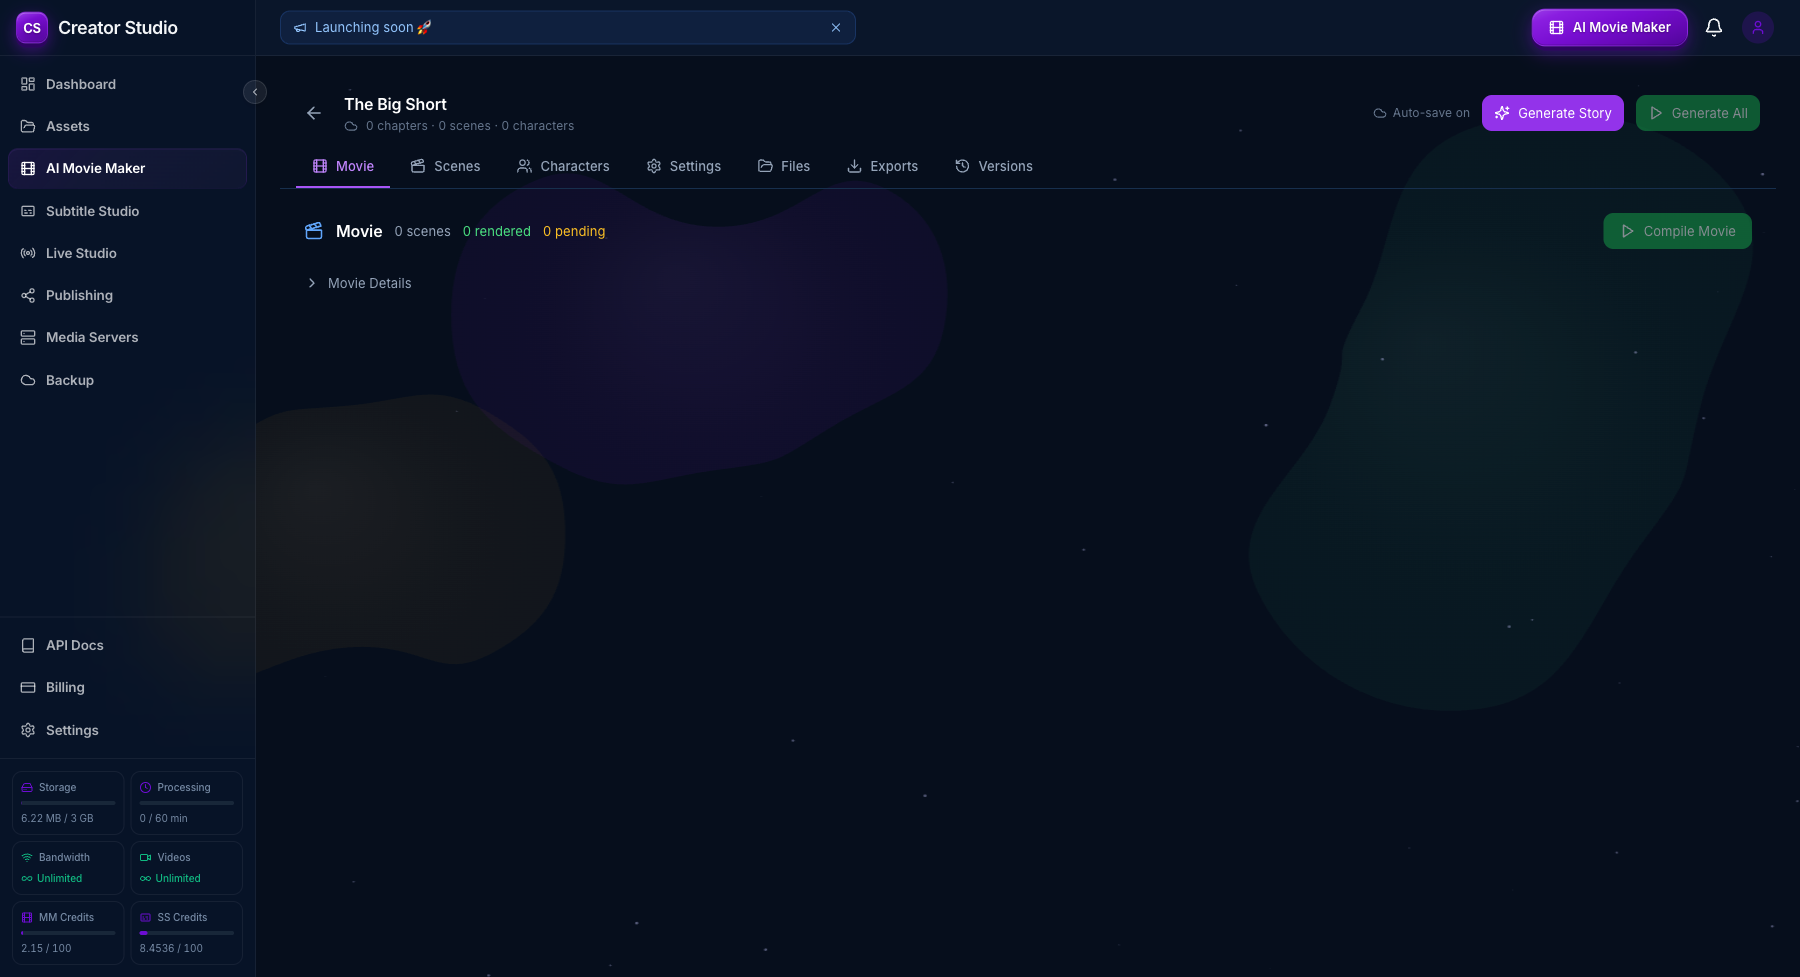Open Media Servers in the sidebar
The image size is (1800, 977).
tap(27, 337)
